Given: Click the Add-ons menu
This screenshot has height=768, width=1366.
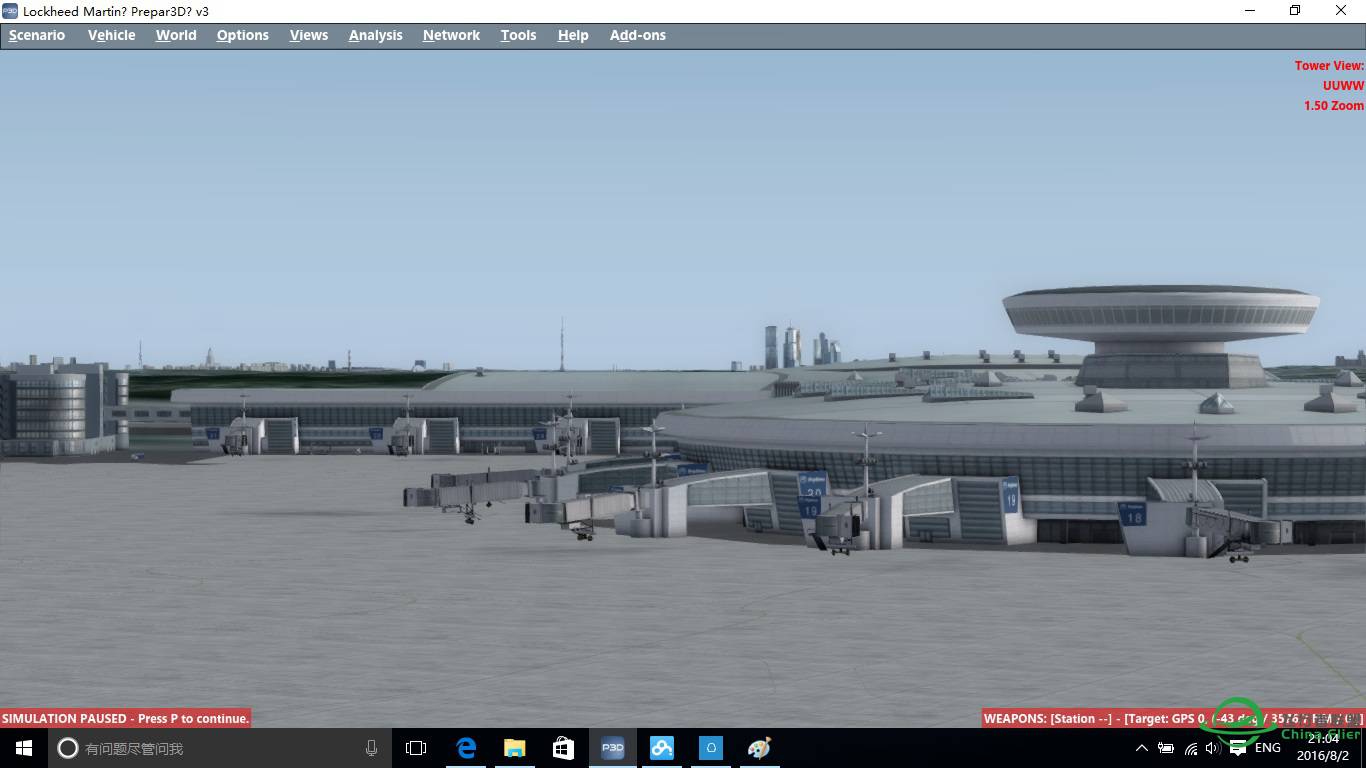Looking at the screenshot, I should tap(637, 35).
